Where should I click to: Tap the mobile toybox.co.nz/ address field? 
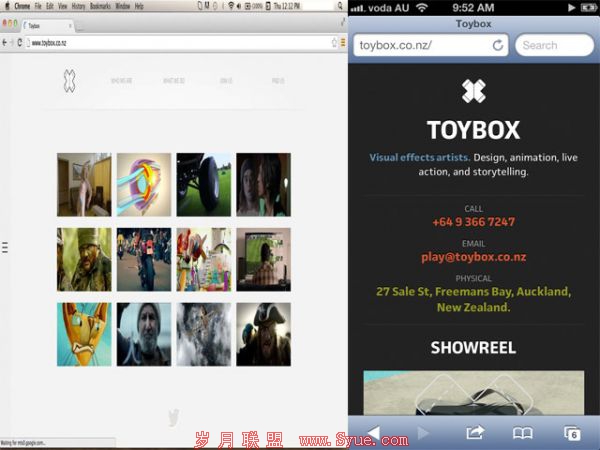coord(431,45)
